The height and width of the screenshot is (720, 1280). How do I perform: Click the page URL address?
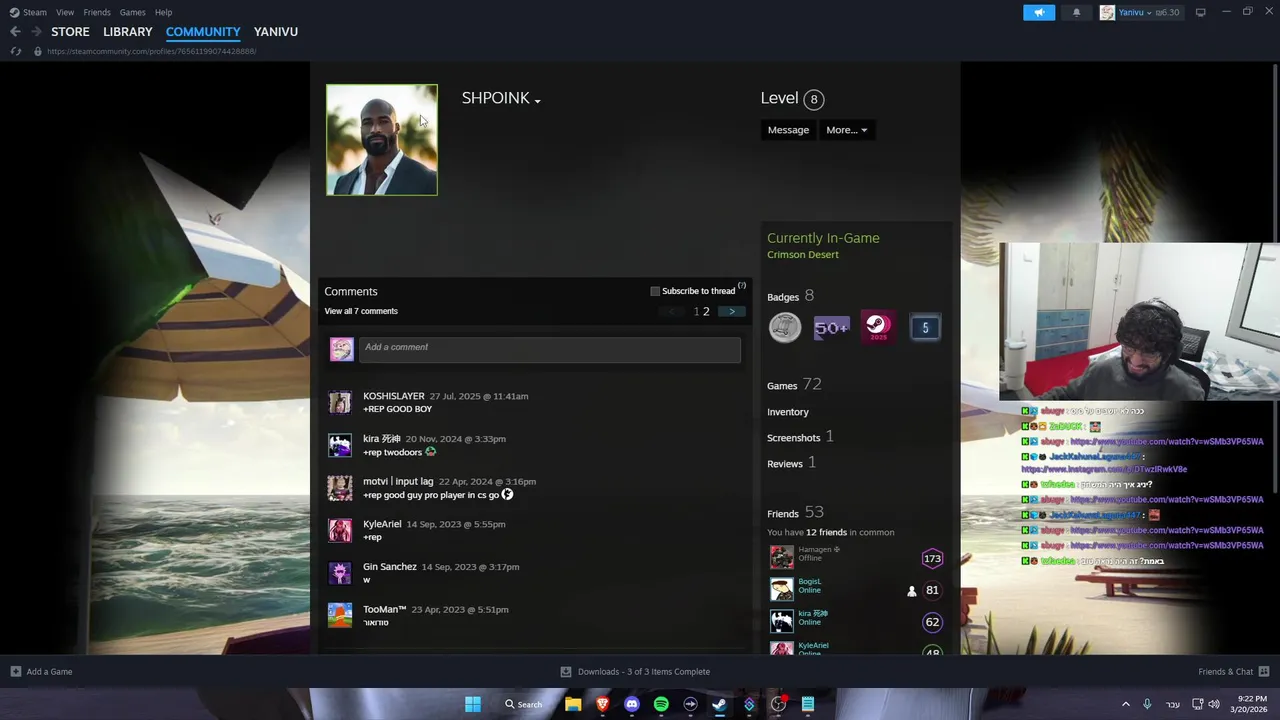pyautogui.click(x=151, y=51)
